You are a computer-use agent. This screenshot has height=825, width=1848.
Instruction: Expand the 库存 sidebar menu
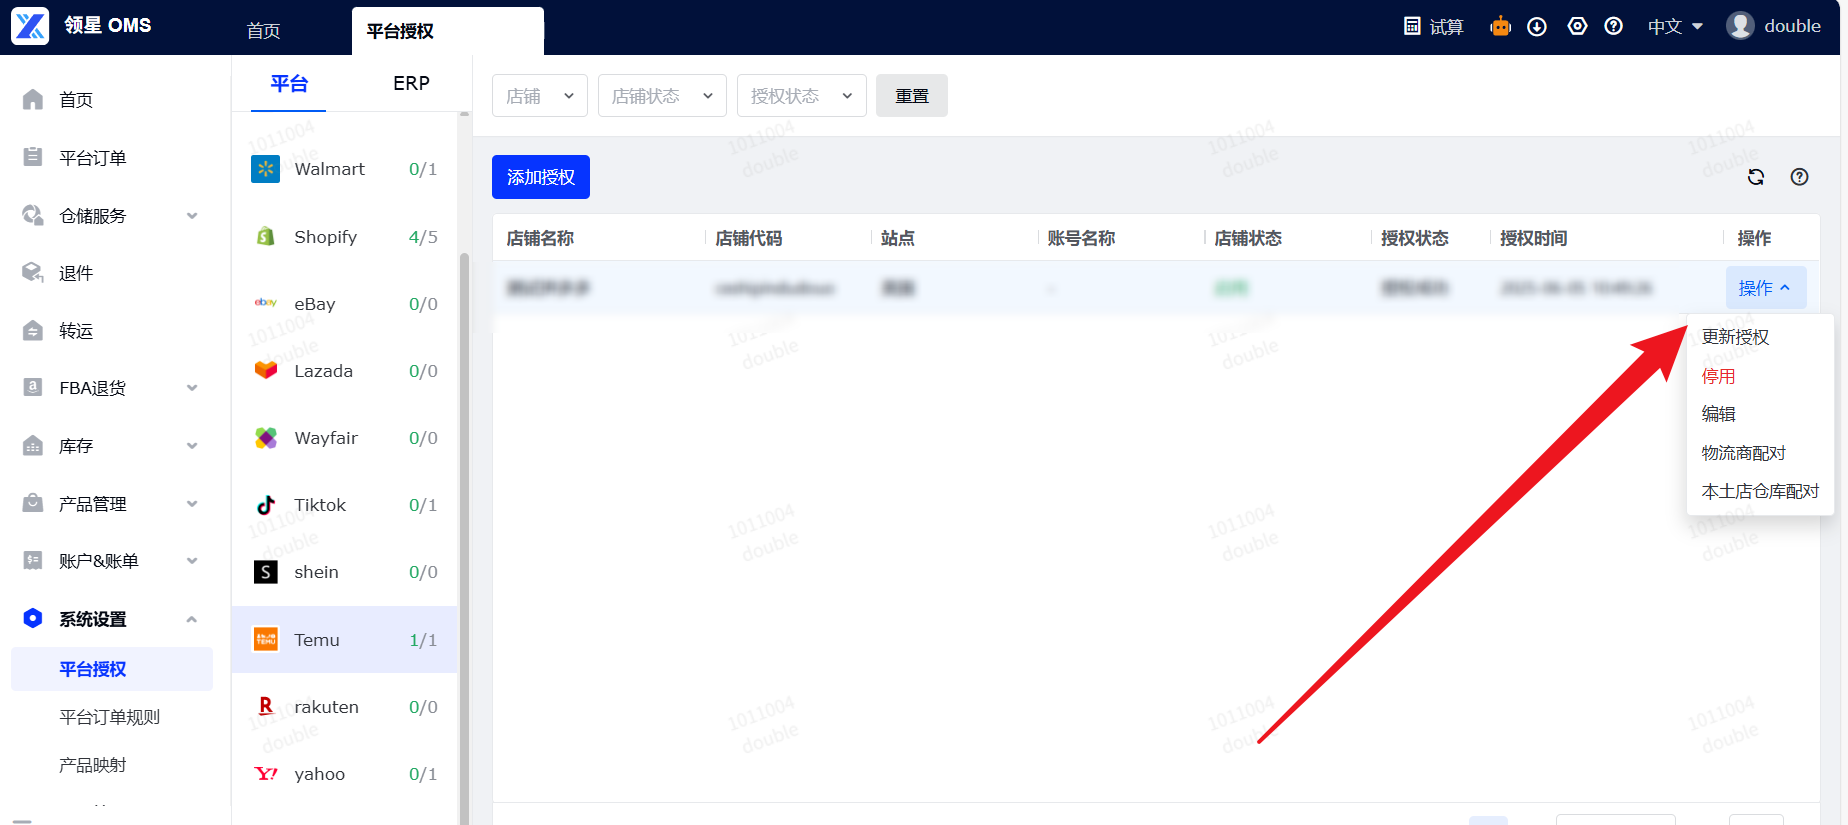[x=192, y=446]
